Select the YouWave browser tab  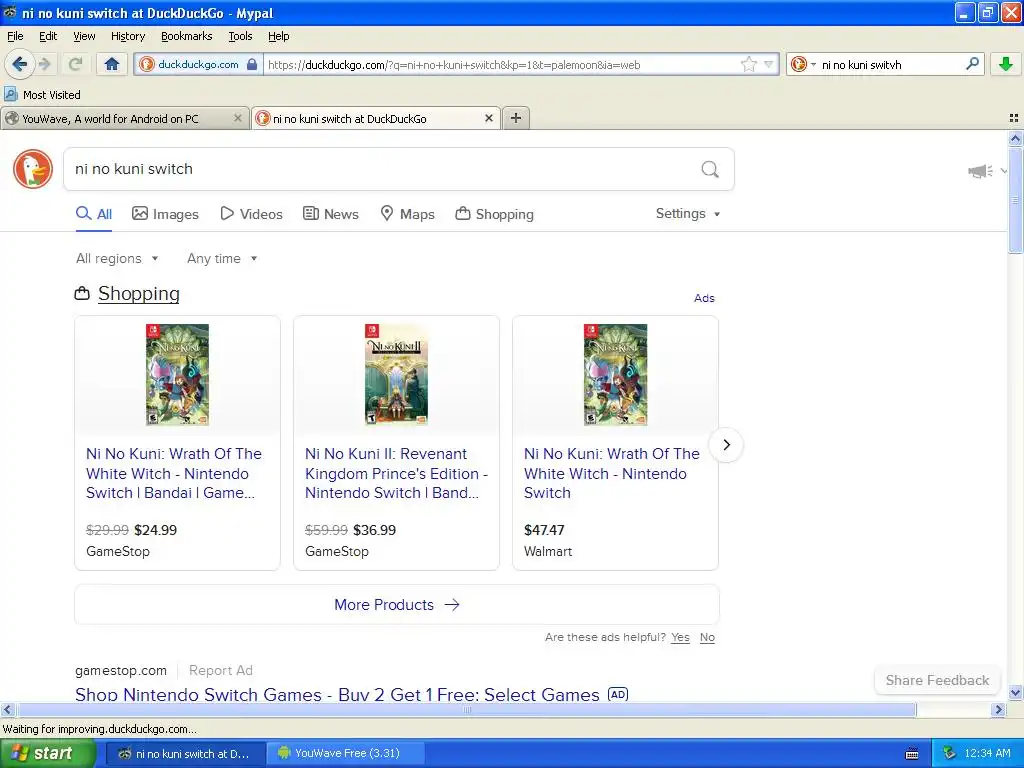click(x=125, y=118)
